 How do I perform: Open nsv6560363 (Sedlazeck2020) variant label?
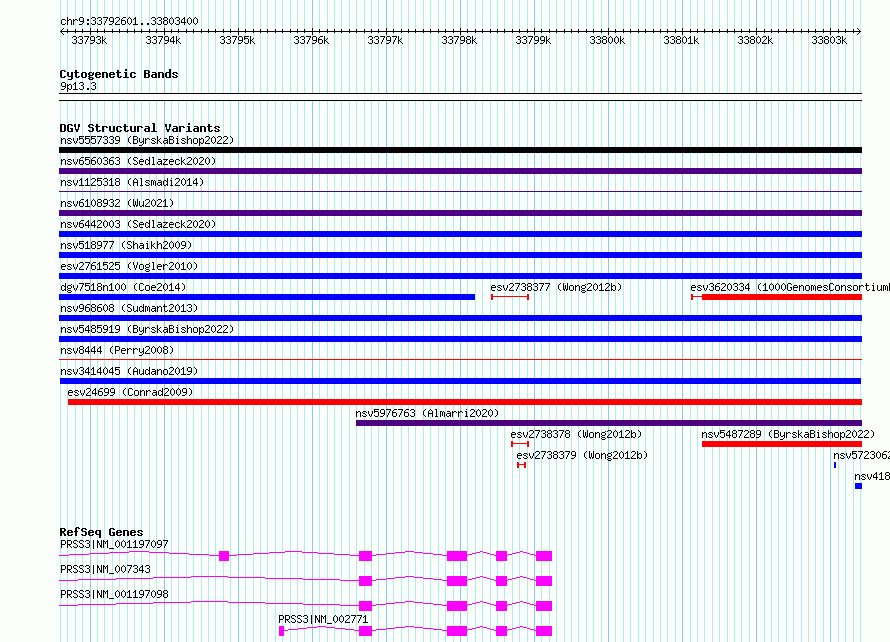(138, 161)
